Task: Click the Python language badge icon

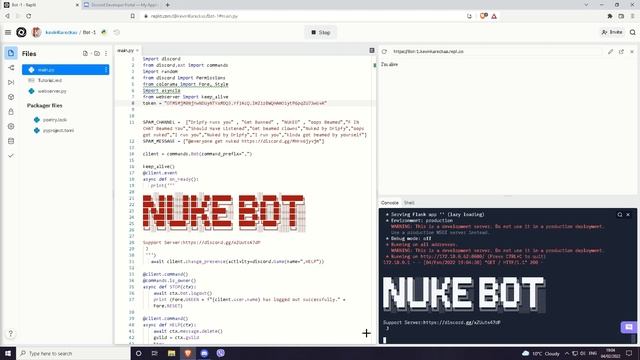Action: pyautogui.click(x=104, y=32)
